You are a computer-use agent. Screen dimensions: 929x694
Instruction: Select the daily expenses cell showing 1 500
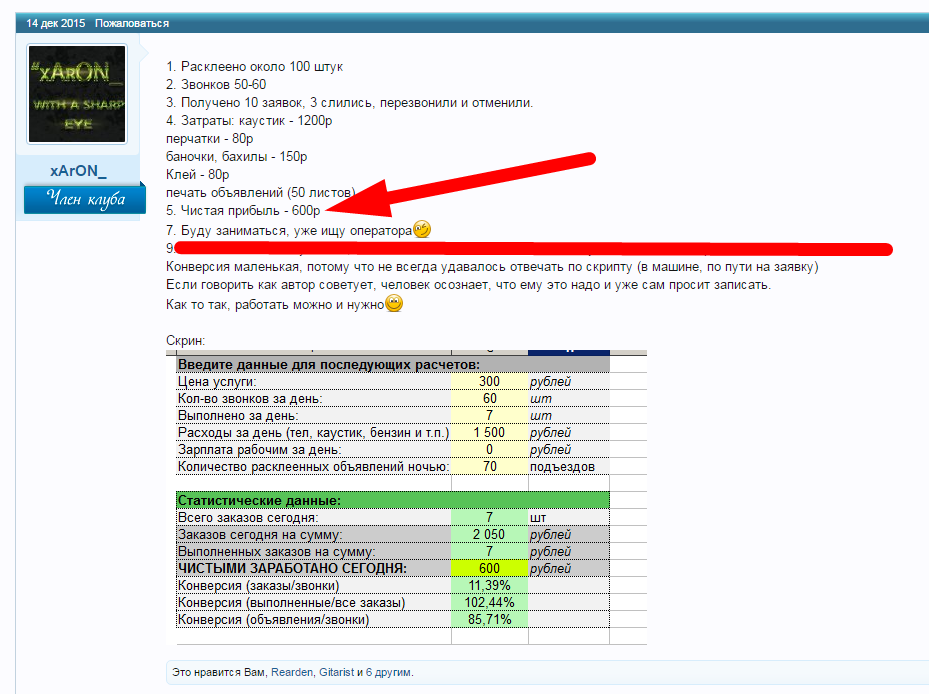(x=489, y=433)
